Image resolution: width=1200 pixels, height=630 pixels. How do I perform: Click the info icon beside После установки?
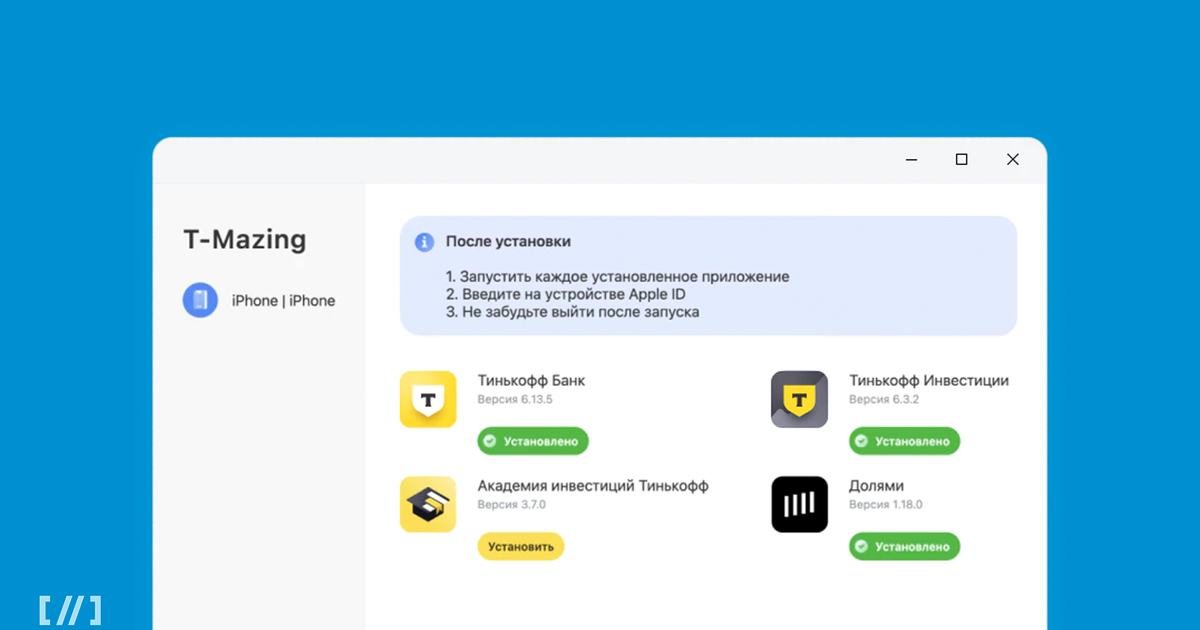(x=425, y=242)
